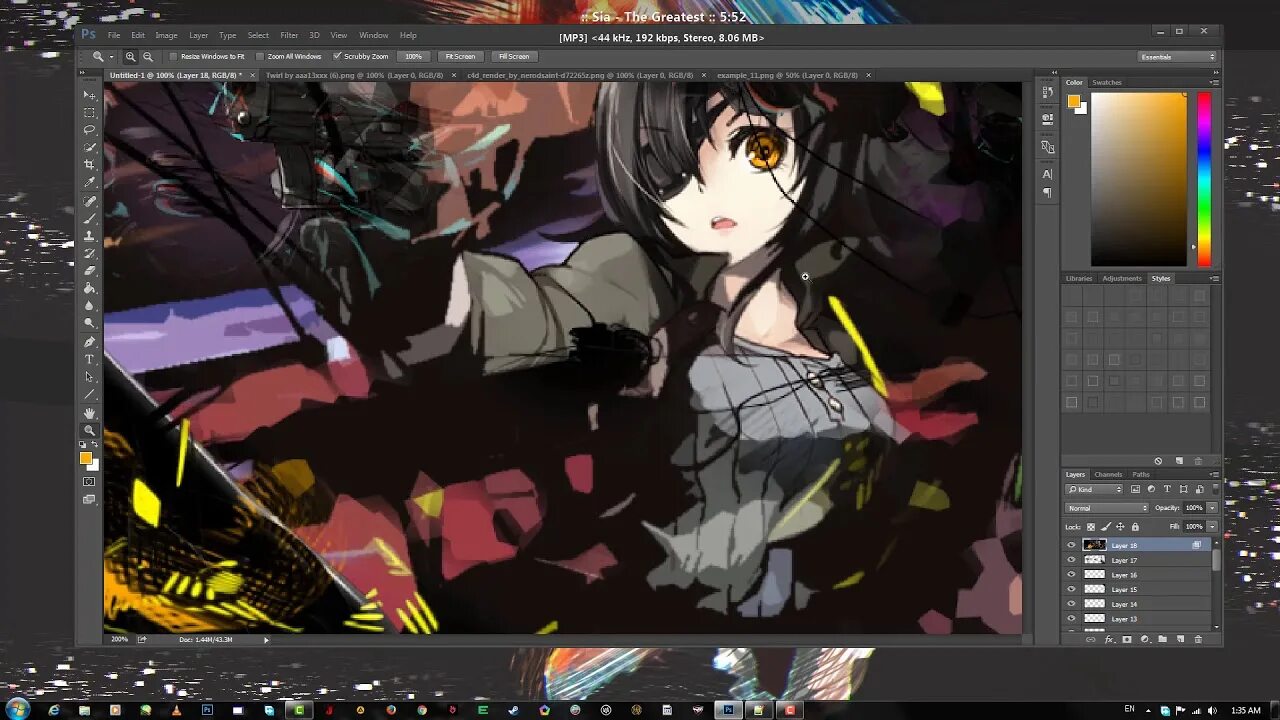The image size is (1280, 720).
Task: Select the Crop tool
Action: tap(89, 164)
